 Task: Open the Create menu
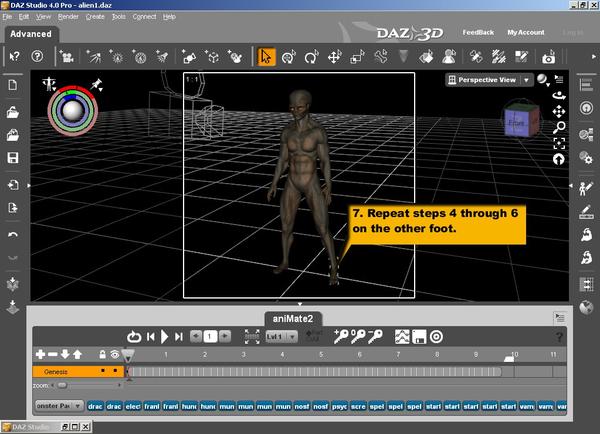95,17
